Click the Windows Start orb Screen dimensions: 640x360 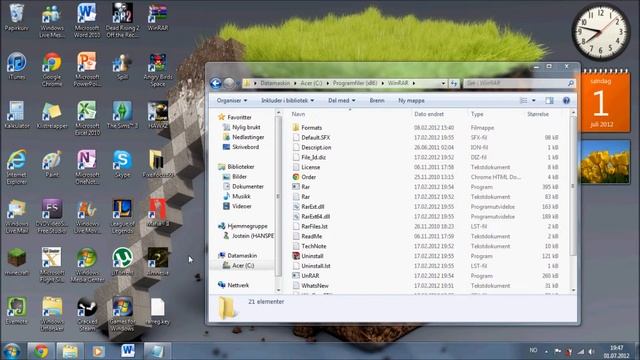(11, 351)
